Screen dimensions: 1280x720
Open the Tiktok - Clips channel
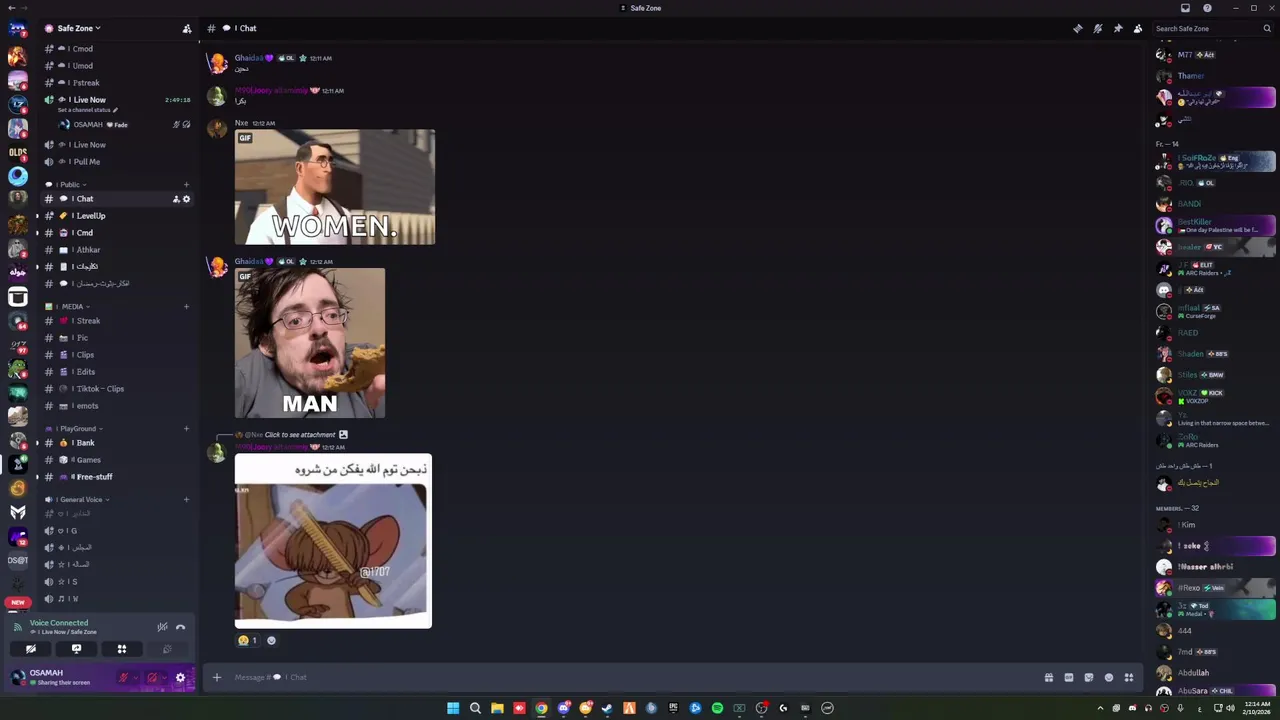tap(118, 389)
